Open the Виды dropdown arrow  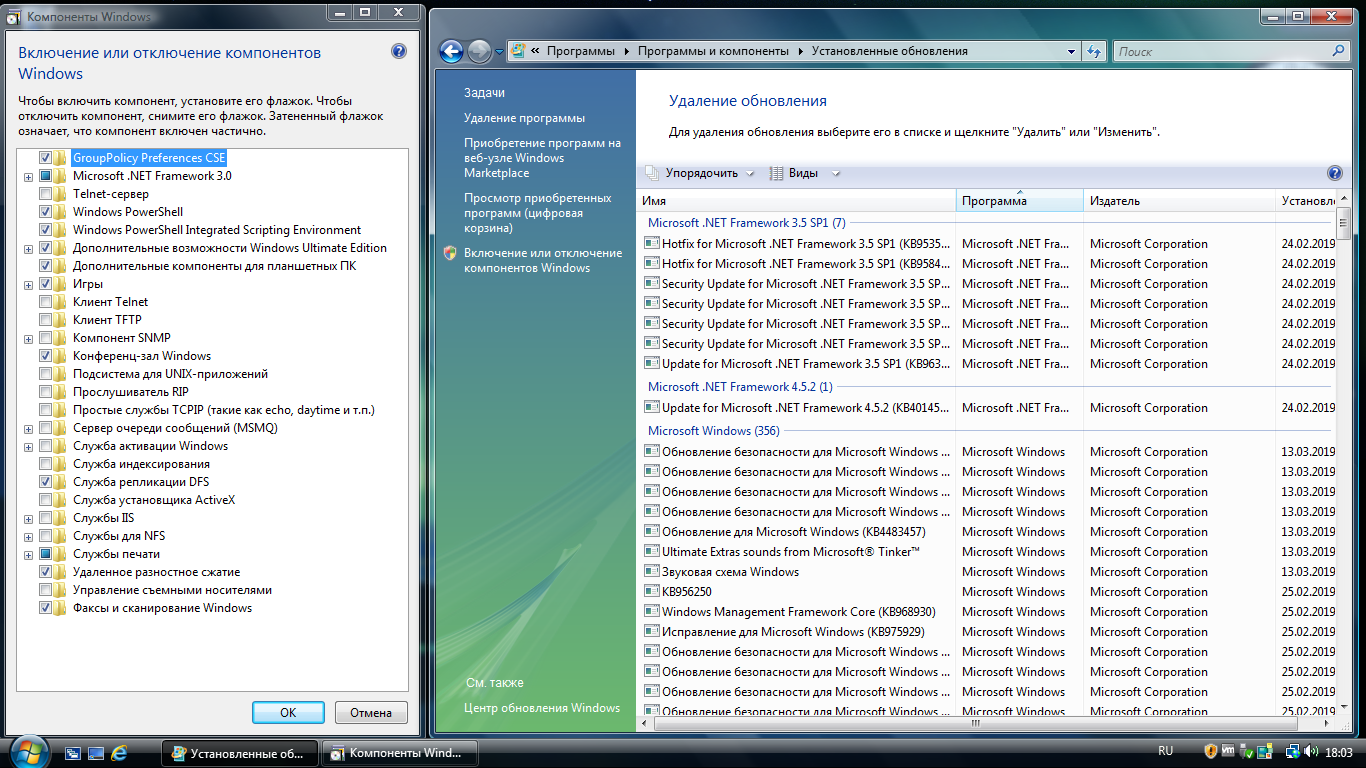[x=836, y=174]
